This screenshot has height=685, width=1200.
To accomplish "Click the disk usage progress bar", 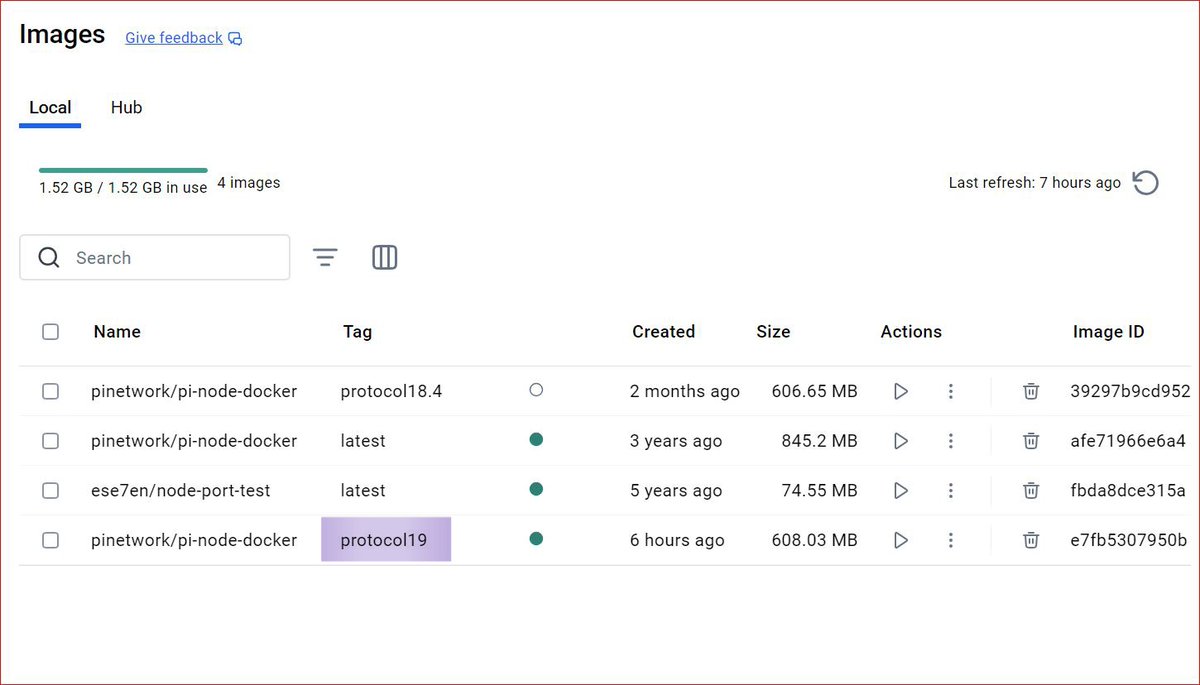I will click(x=123, y=170).
